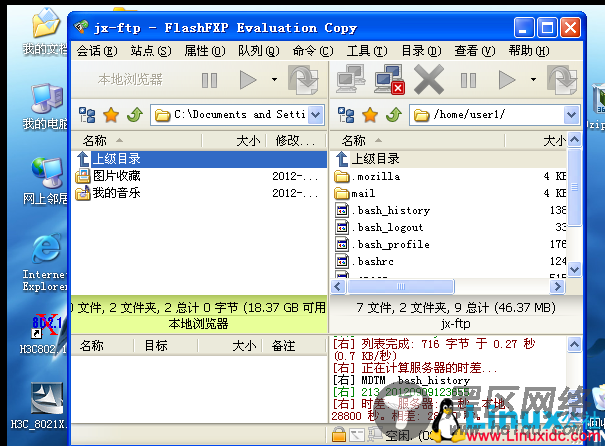Click the local pane pause button

210,80
